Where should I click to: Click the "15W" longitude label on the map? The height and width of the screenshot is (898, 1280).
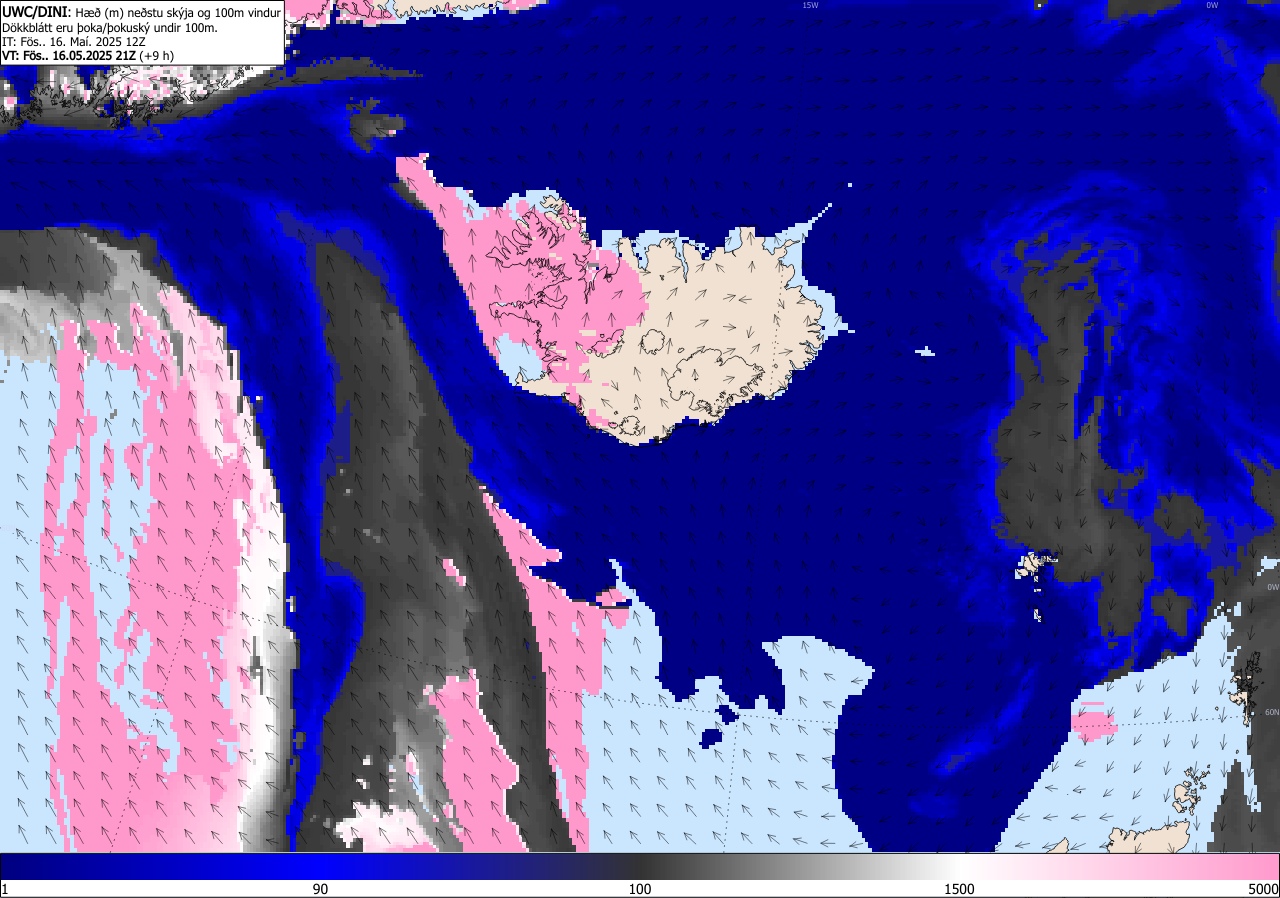810,5
